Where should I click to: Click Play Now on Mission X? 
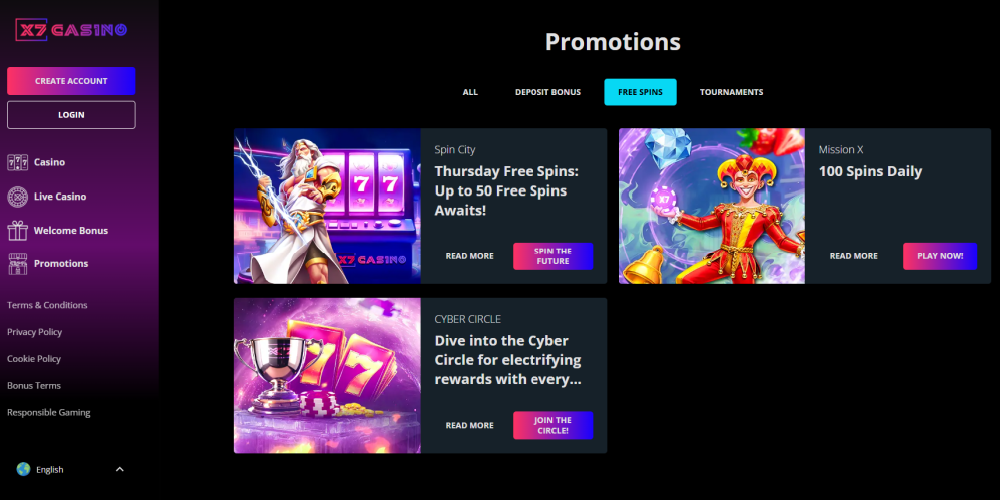940,256
